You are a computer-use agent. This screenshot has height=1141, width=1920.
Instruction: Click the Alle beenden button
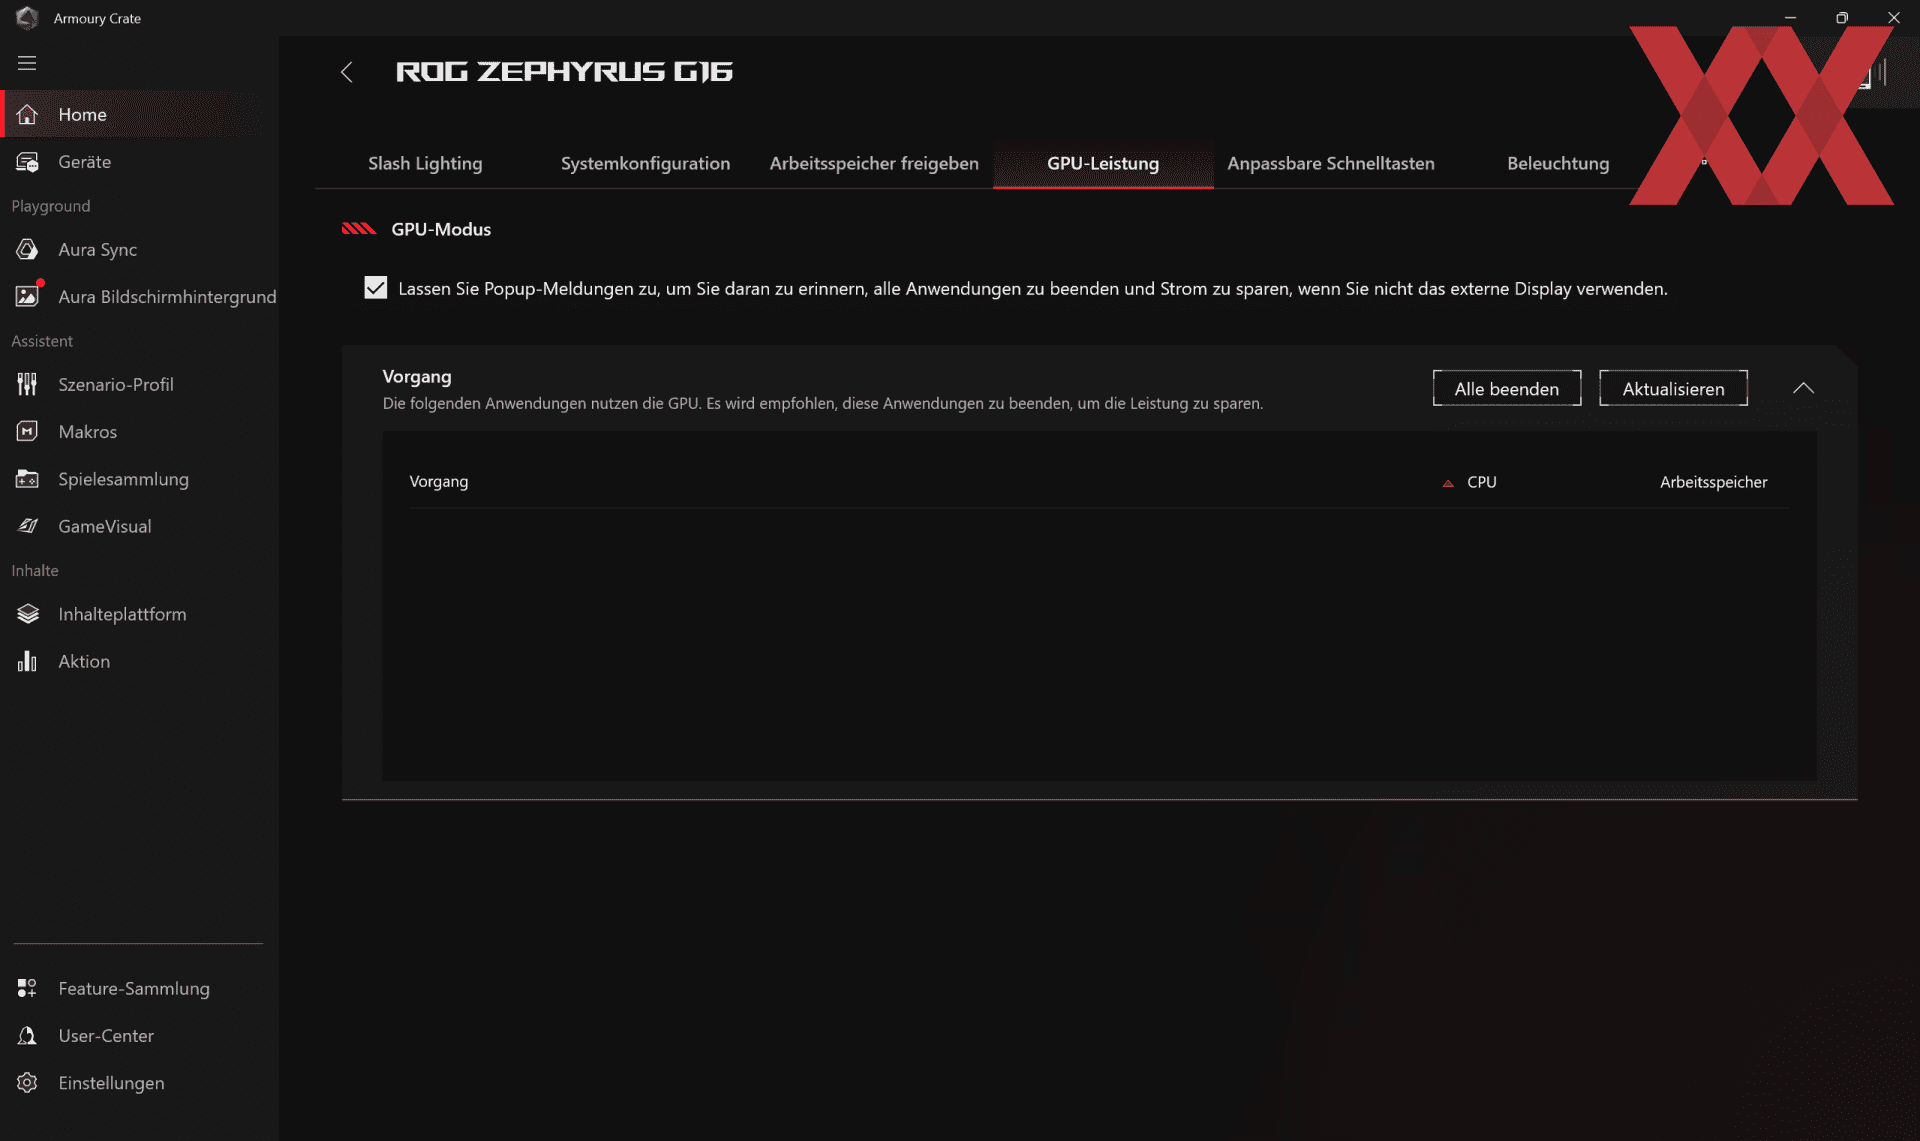pos(1507,388)
